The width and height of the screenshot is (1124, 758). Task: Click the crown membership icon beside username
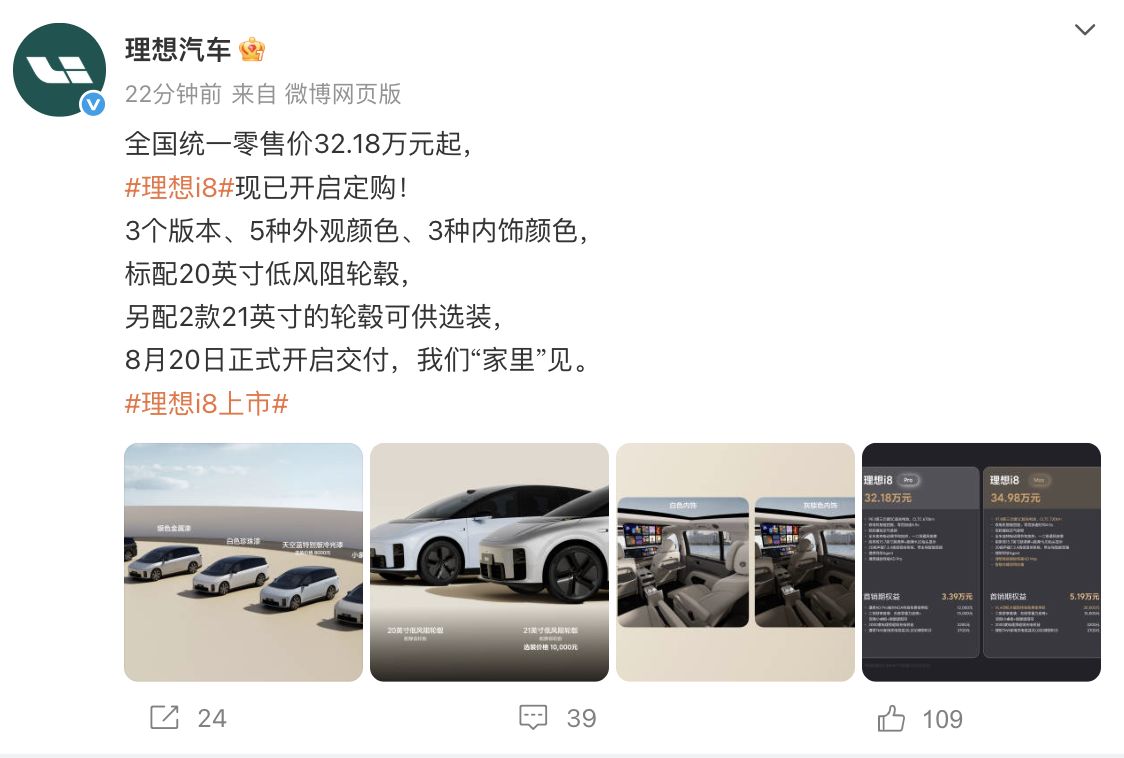[x=252, y=49]
